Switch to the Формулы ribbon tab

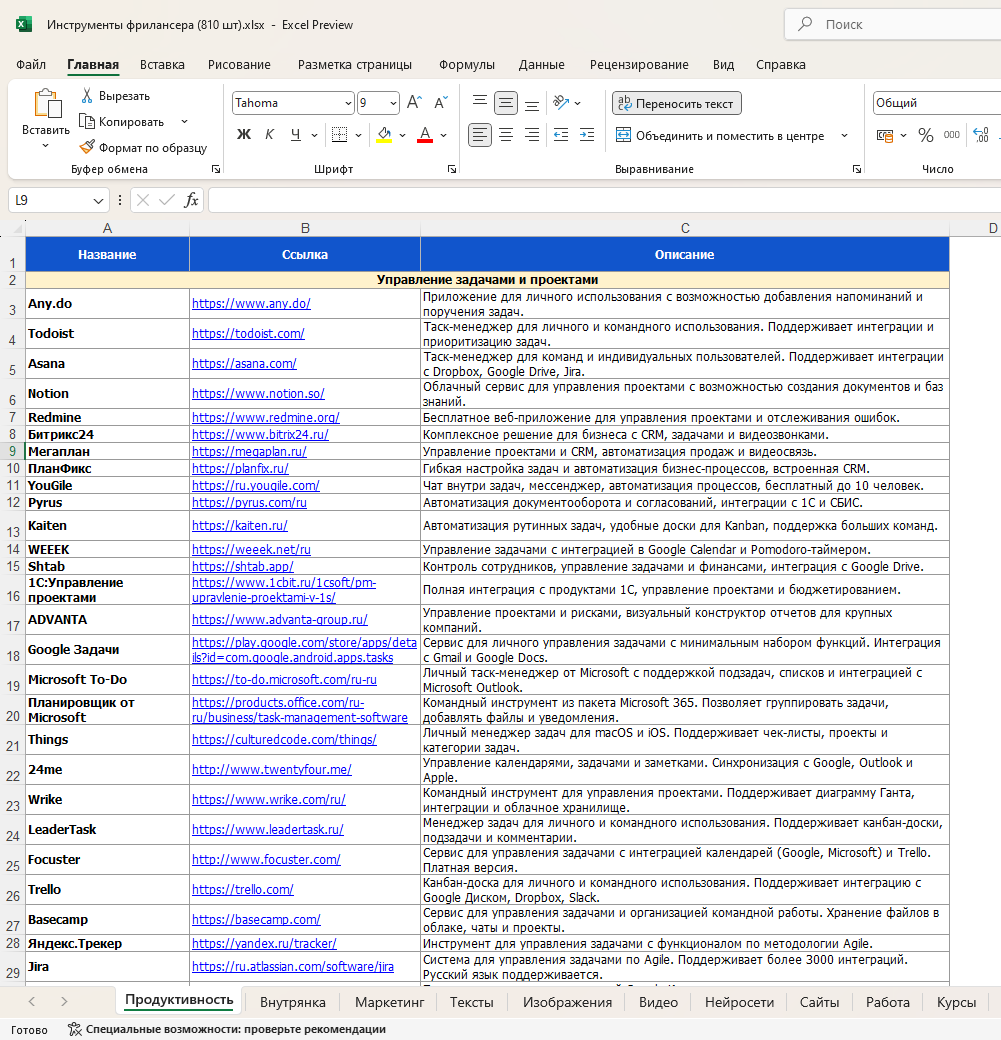(x=466, y=64)
